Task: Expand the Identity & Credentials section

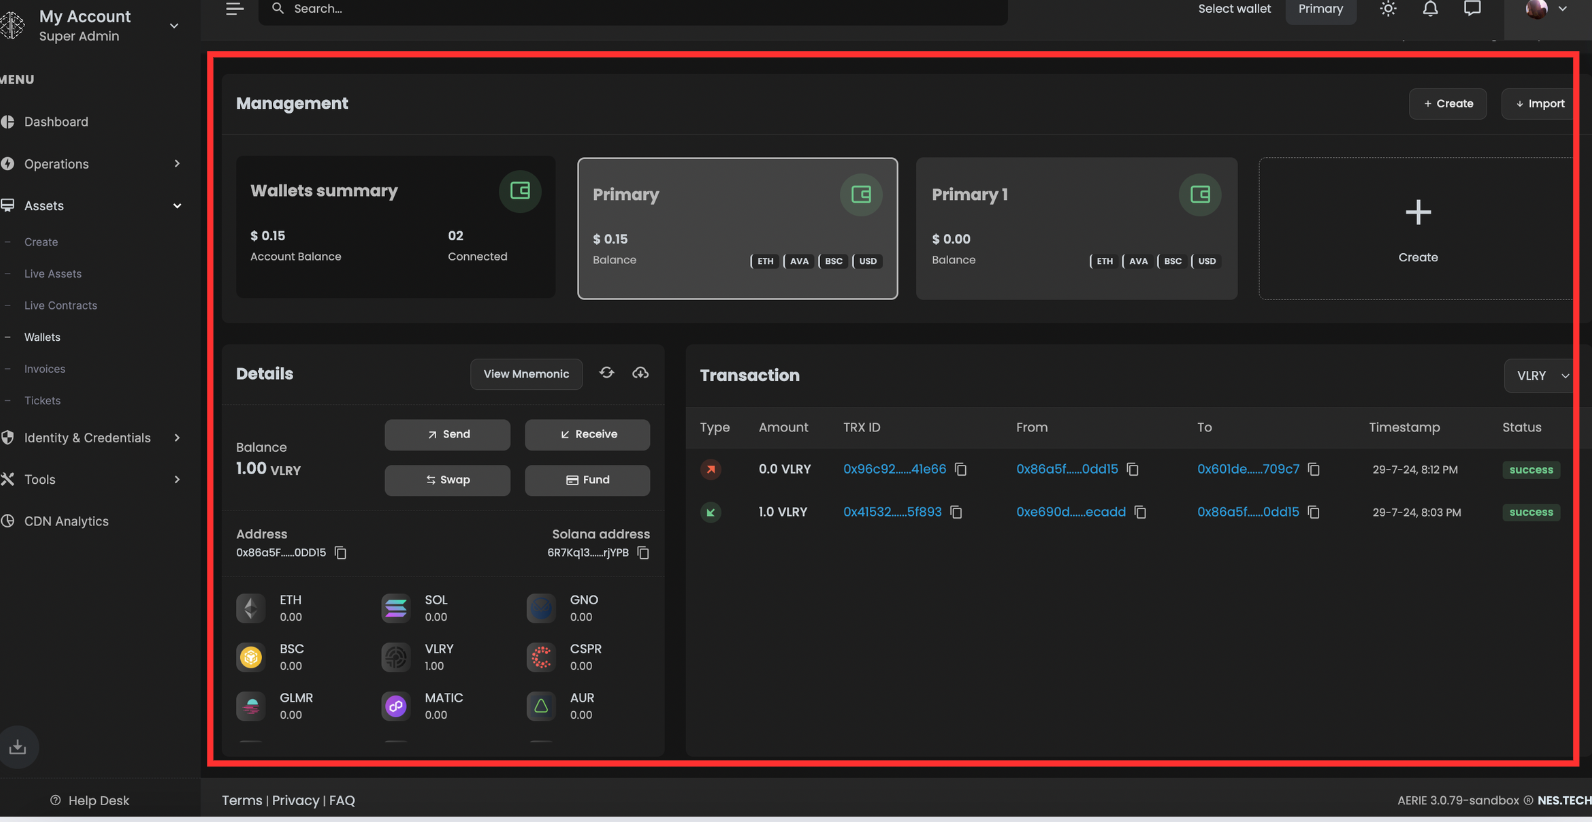Action: tap(90, 438)
